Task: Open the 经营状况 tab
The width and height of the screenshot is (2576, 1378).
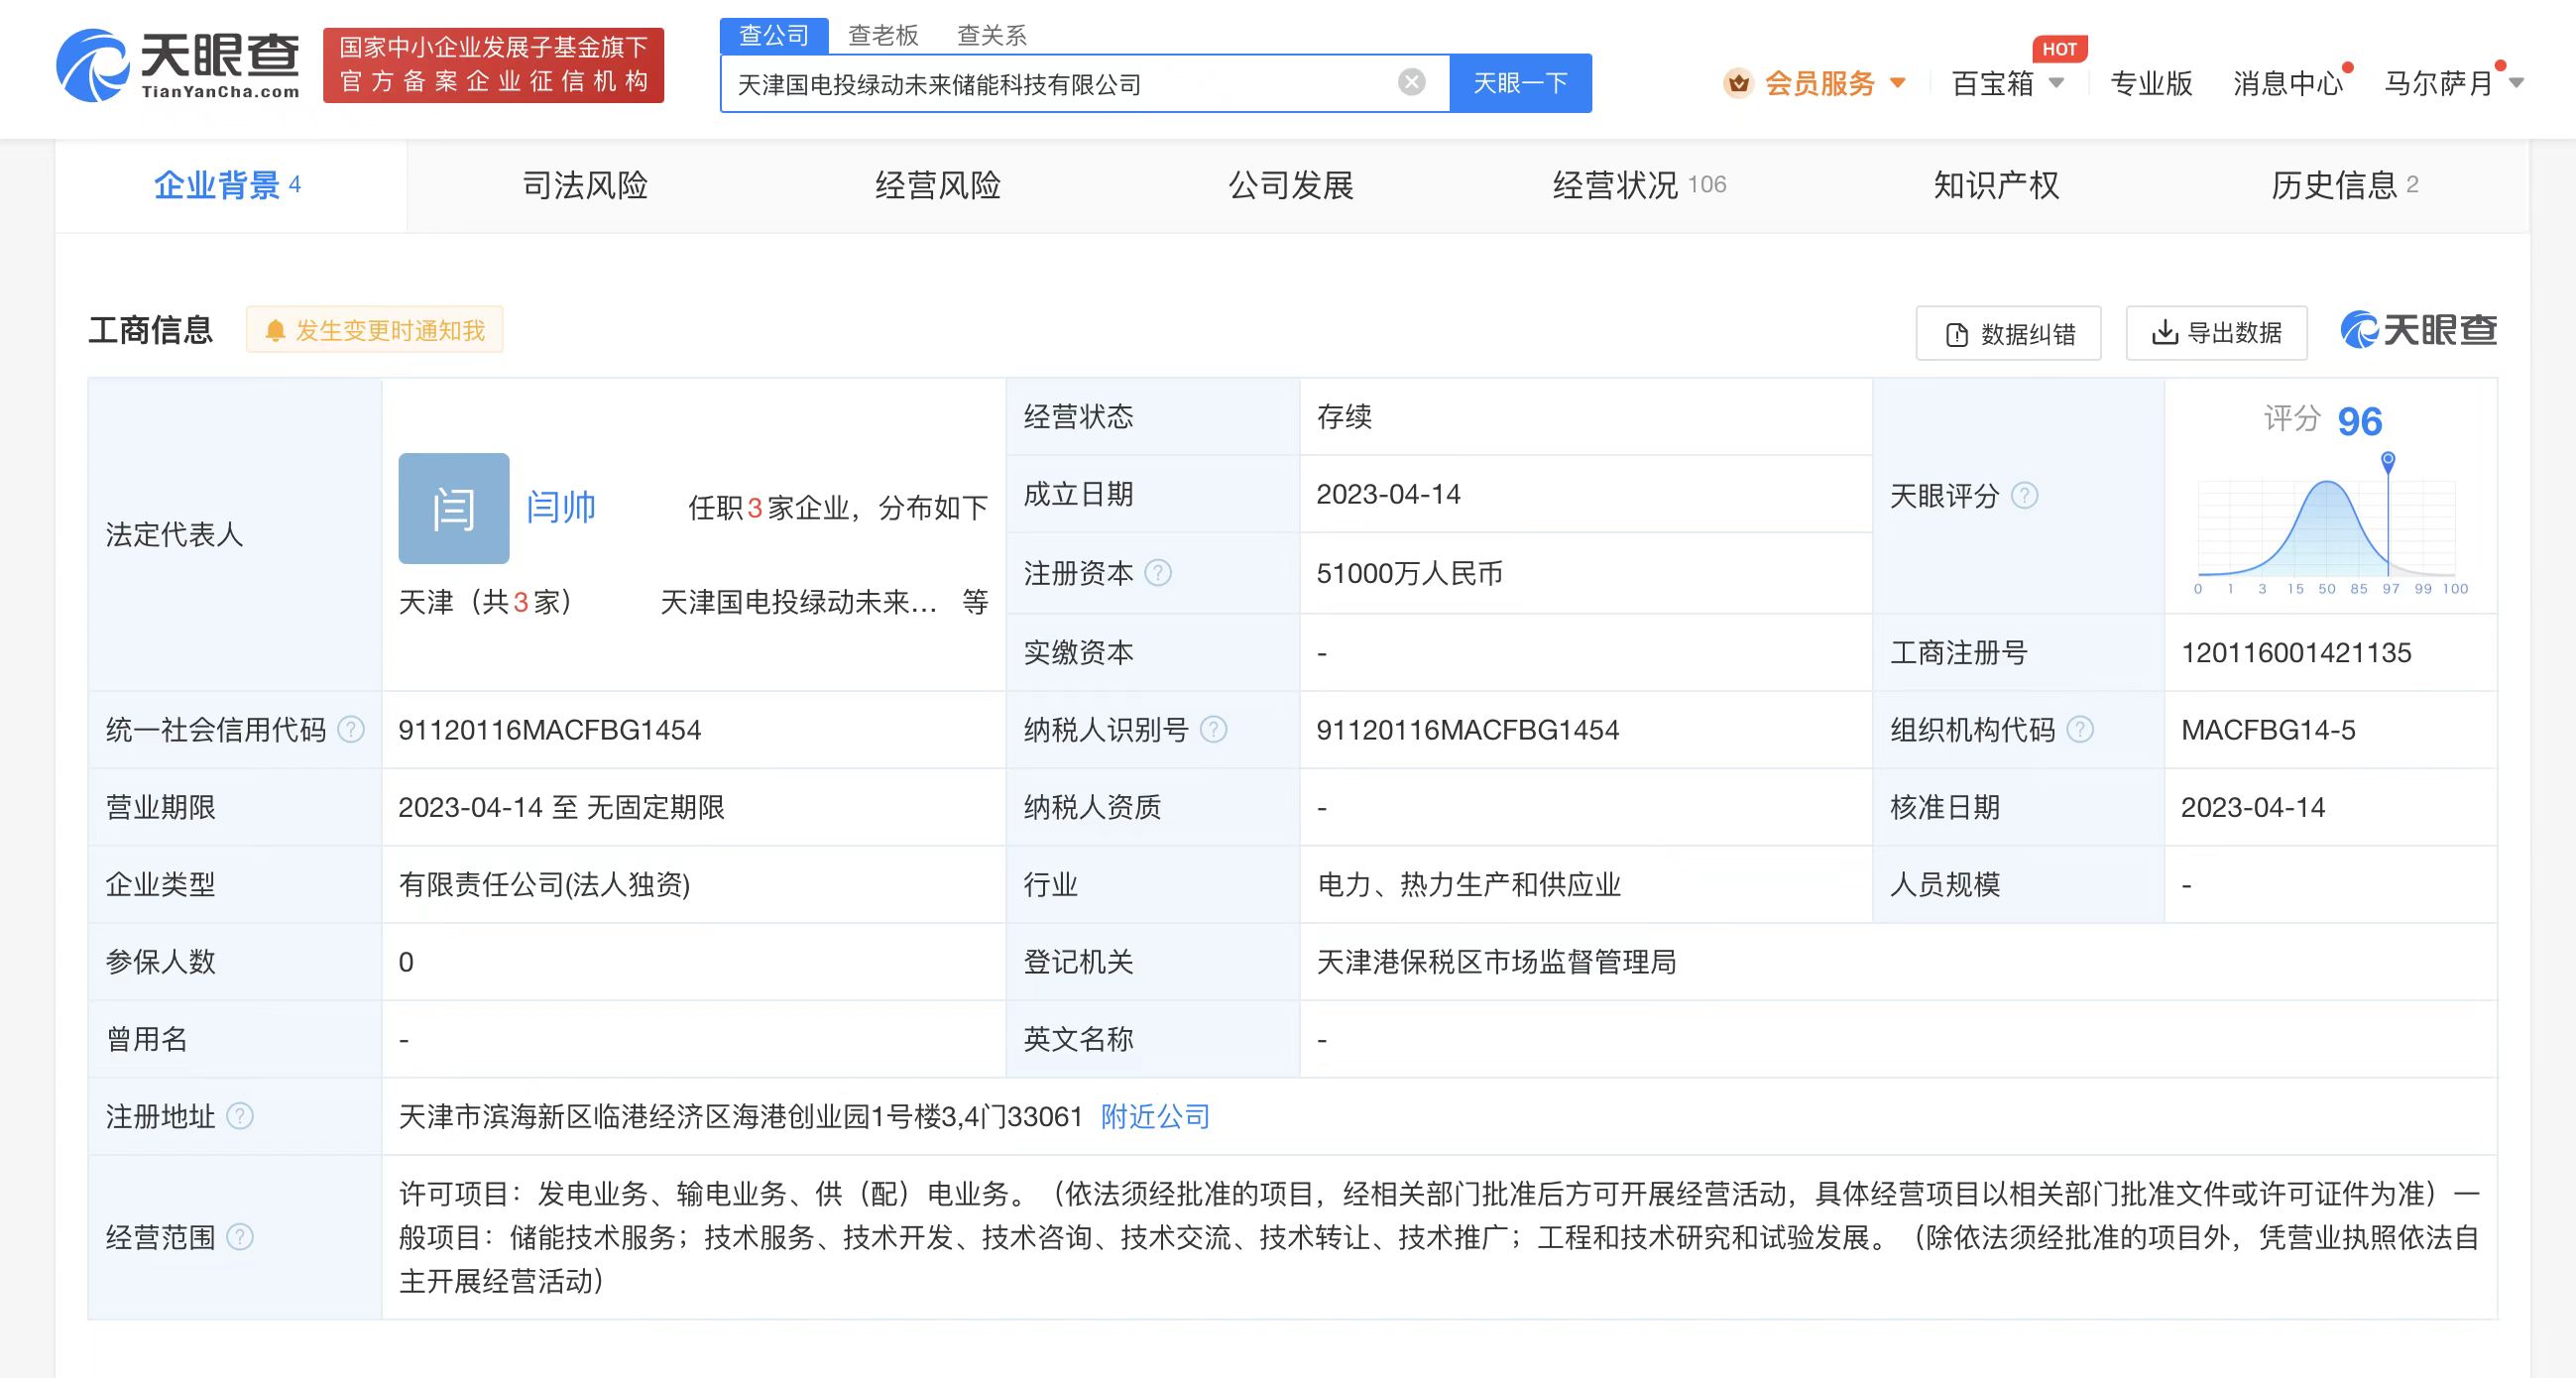Action: 1639,186
